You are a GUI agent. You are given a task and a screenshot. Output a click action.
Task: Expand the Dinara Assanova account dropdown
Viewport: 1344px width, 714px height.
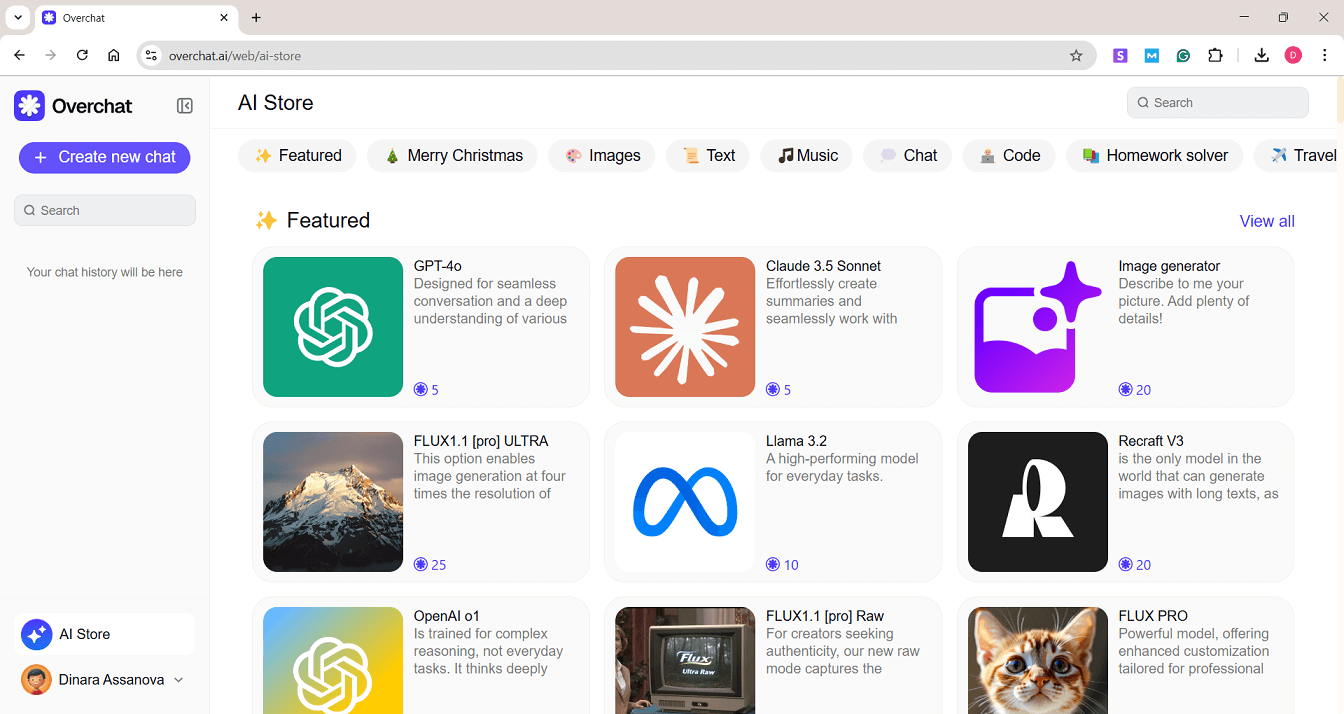click(178, 679)
